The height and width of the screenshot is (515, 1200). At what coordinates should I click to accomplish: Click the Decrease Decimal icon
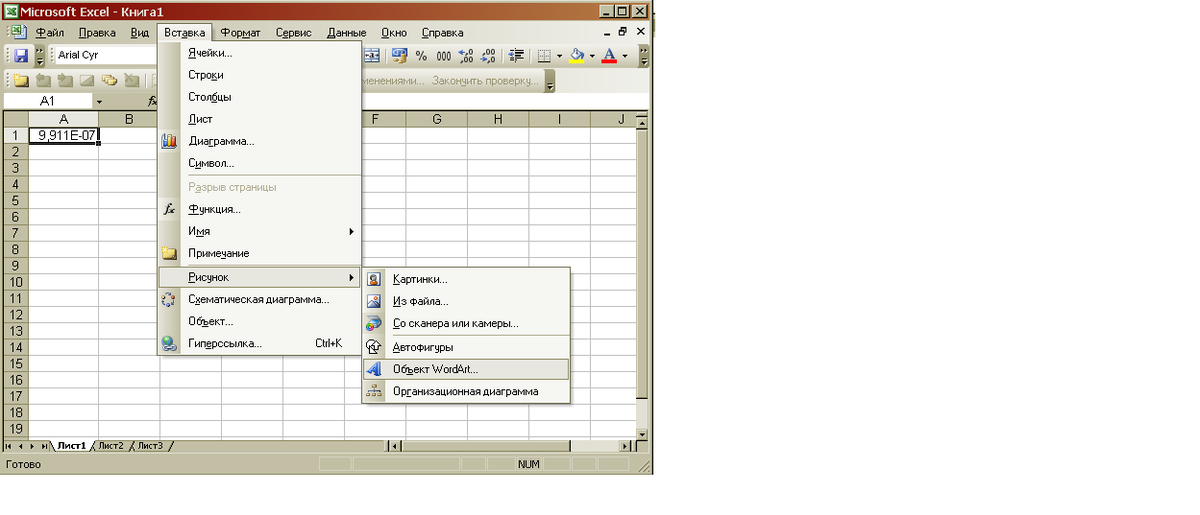pyautogui.click(x=488, y=56)
